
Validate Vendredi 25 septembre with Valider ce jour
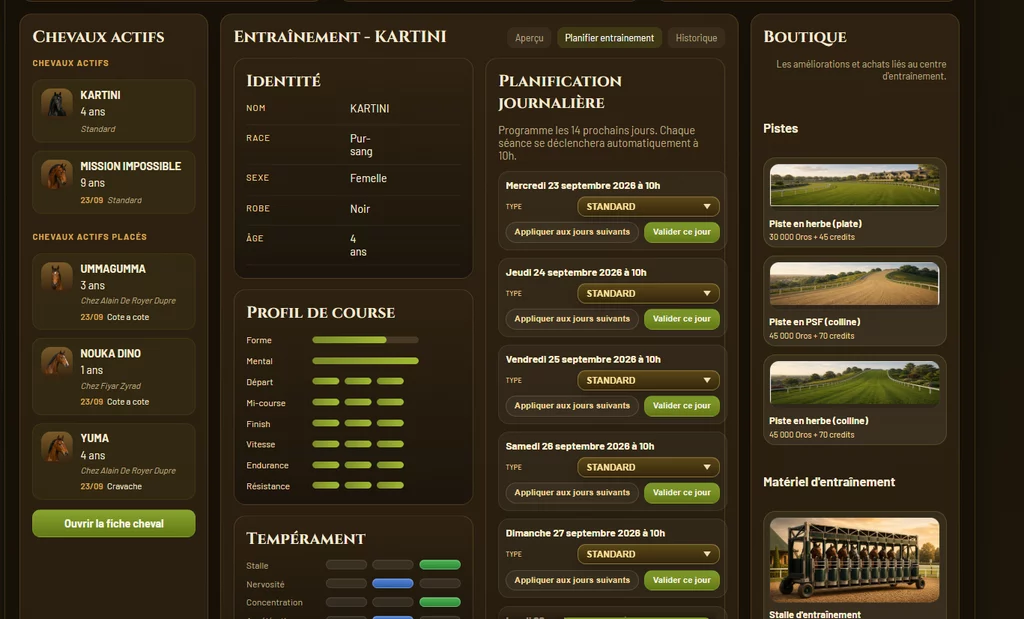(682, 405)
